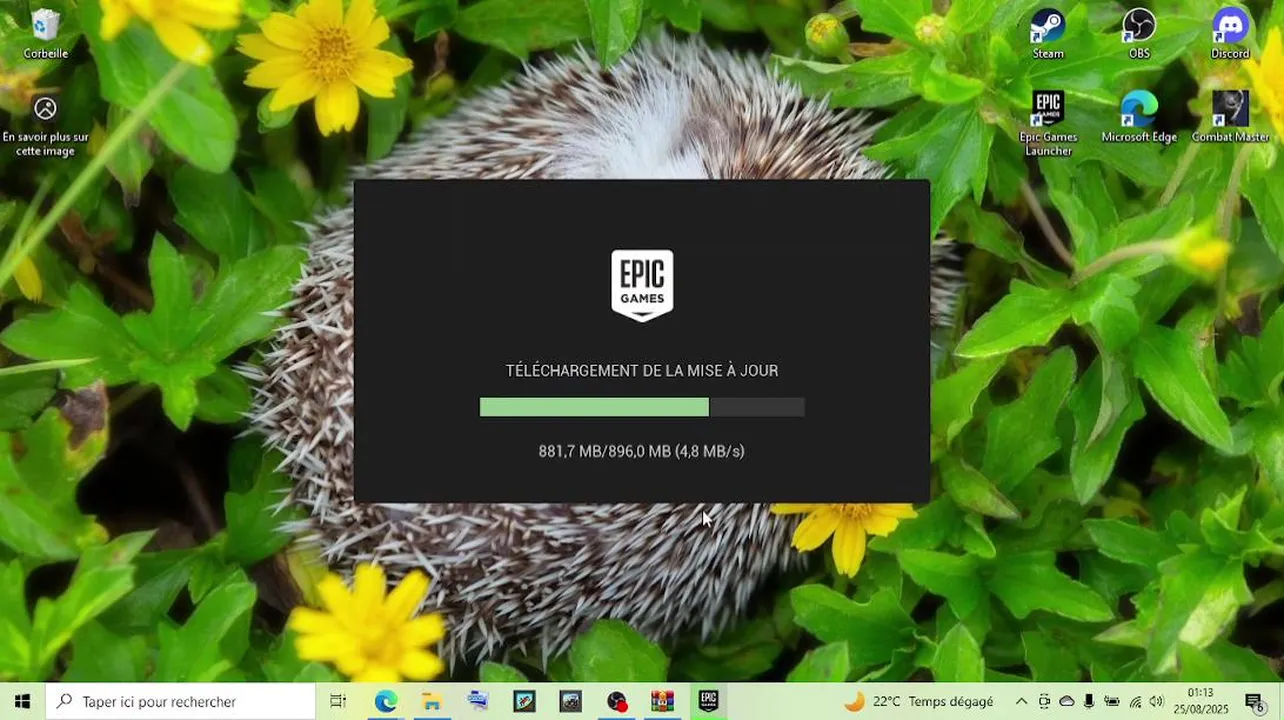The width and height of the screenshot is (1284, 720).
Task: Open the OBS desktop shortcut
Action: [x=1139, y=33]
